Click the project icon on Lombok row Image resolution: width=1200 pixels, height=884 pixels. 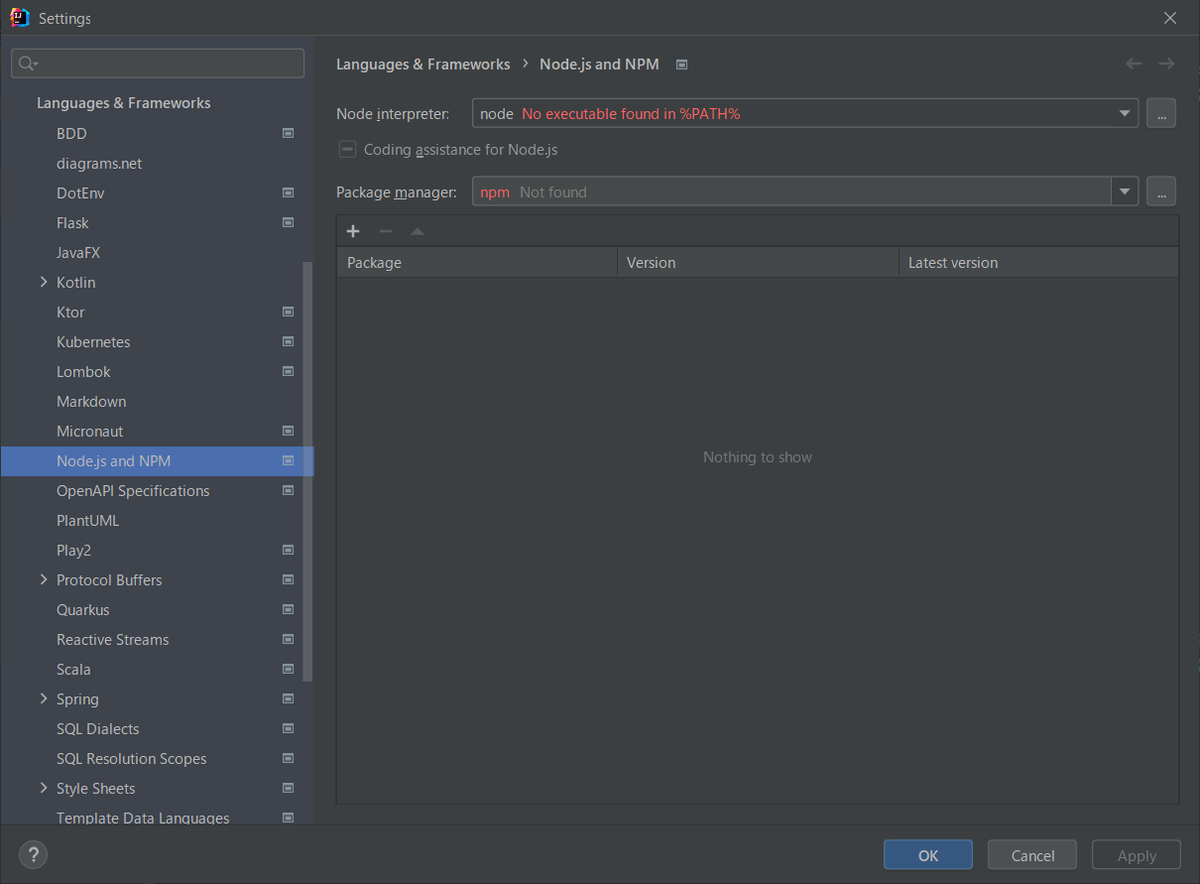pos(288,372)
